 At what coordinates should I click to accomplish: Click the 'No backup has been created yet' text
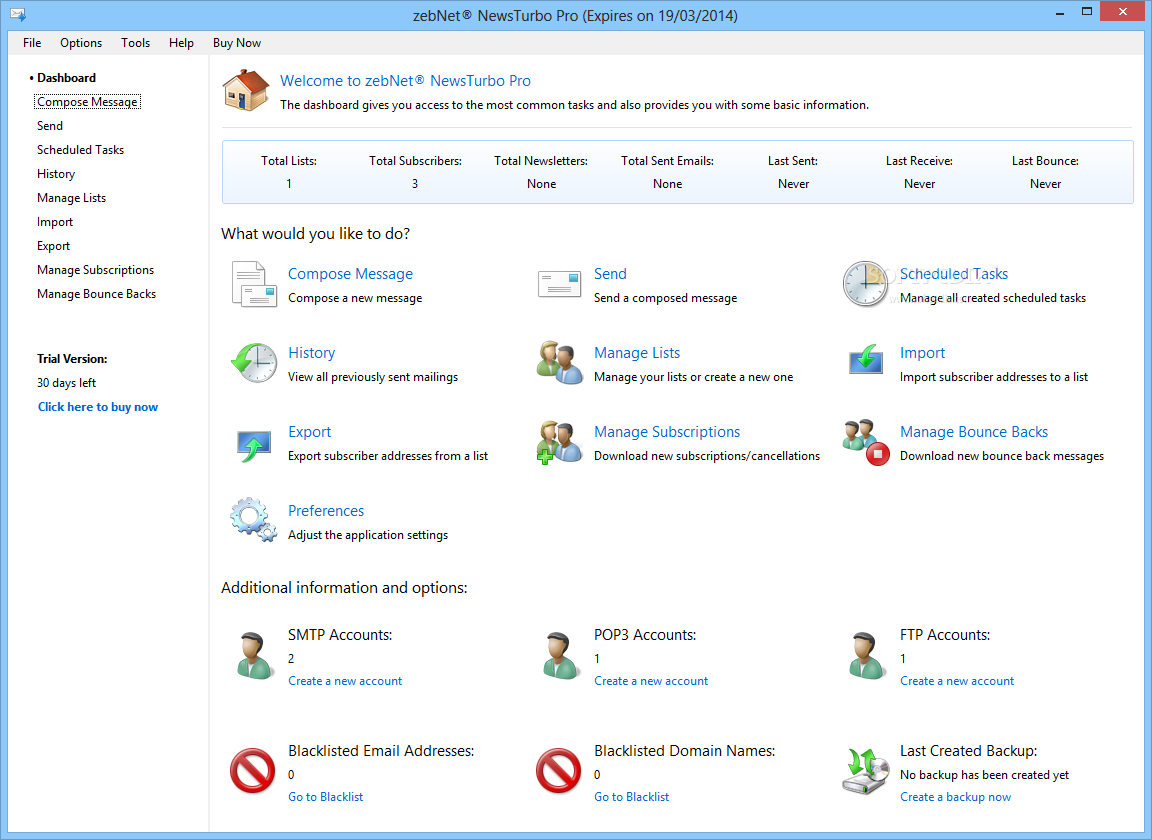coord(984,775)
